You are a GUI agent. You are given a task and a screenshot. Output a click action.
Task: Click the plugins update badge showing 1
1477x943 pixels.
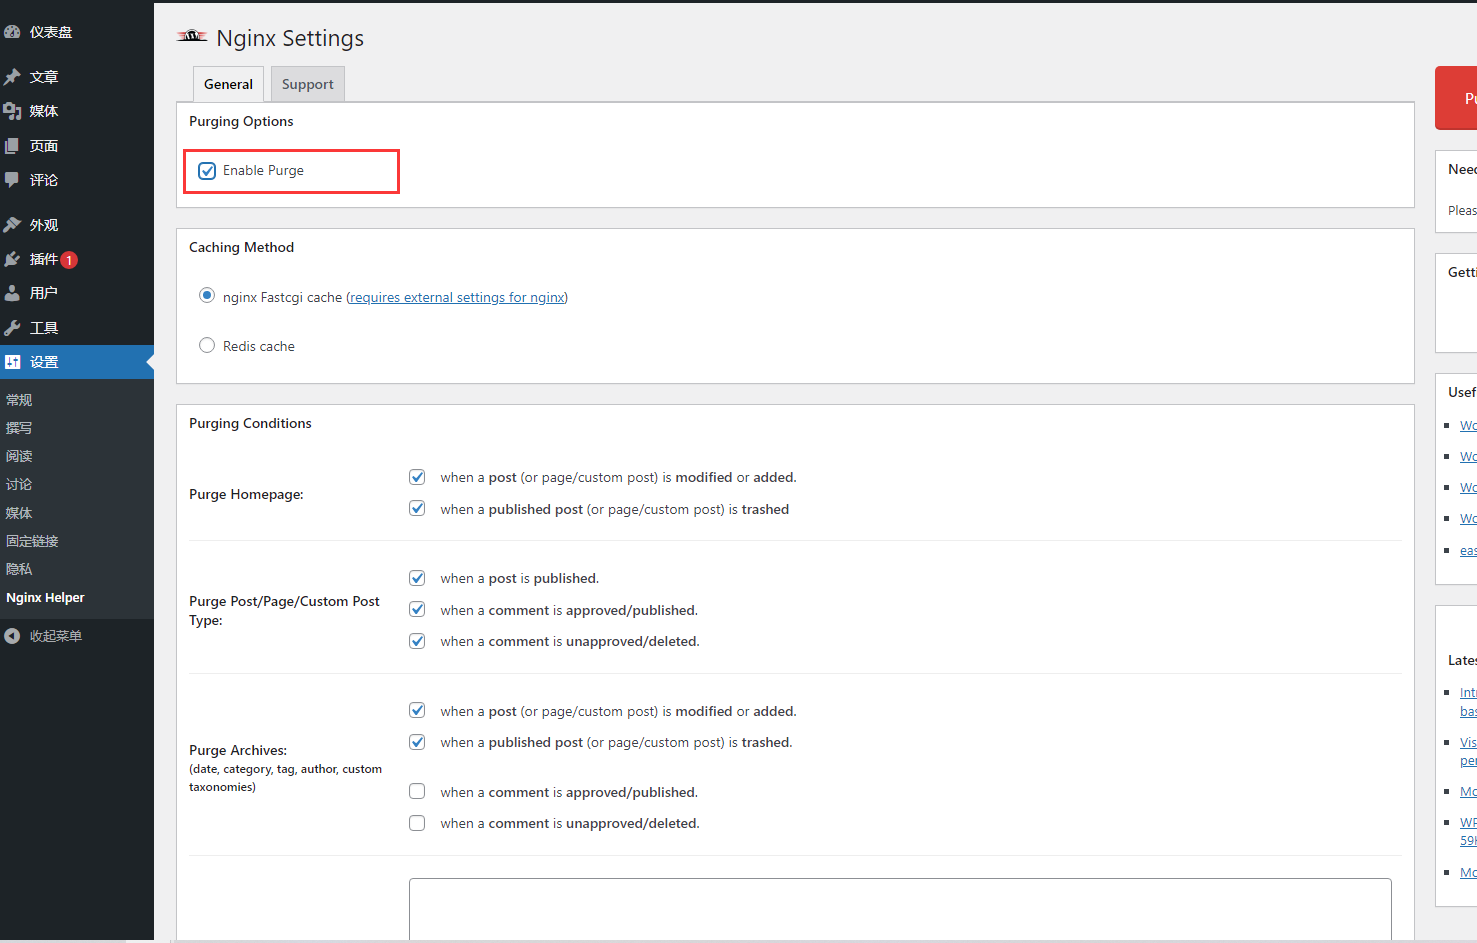pos(69,260)
